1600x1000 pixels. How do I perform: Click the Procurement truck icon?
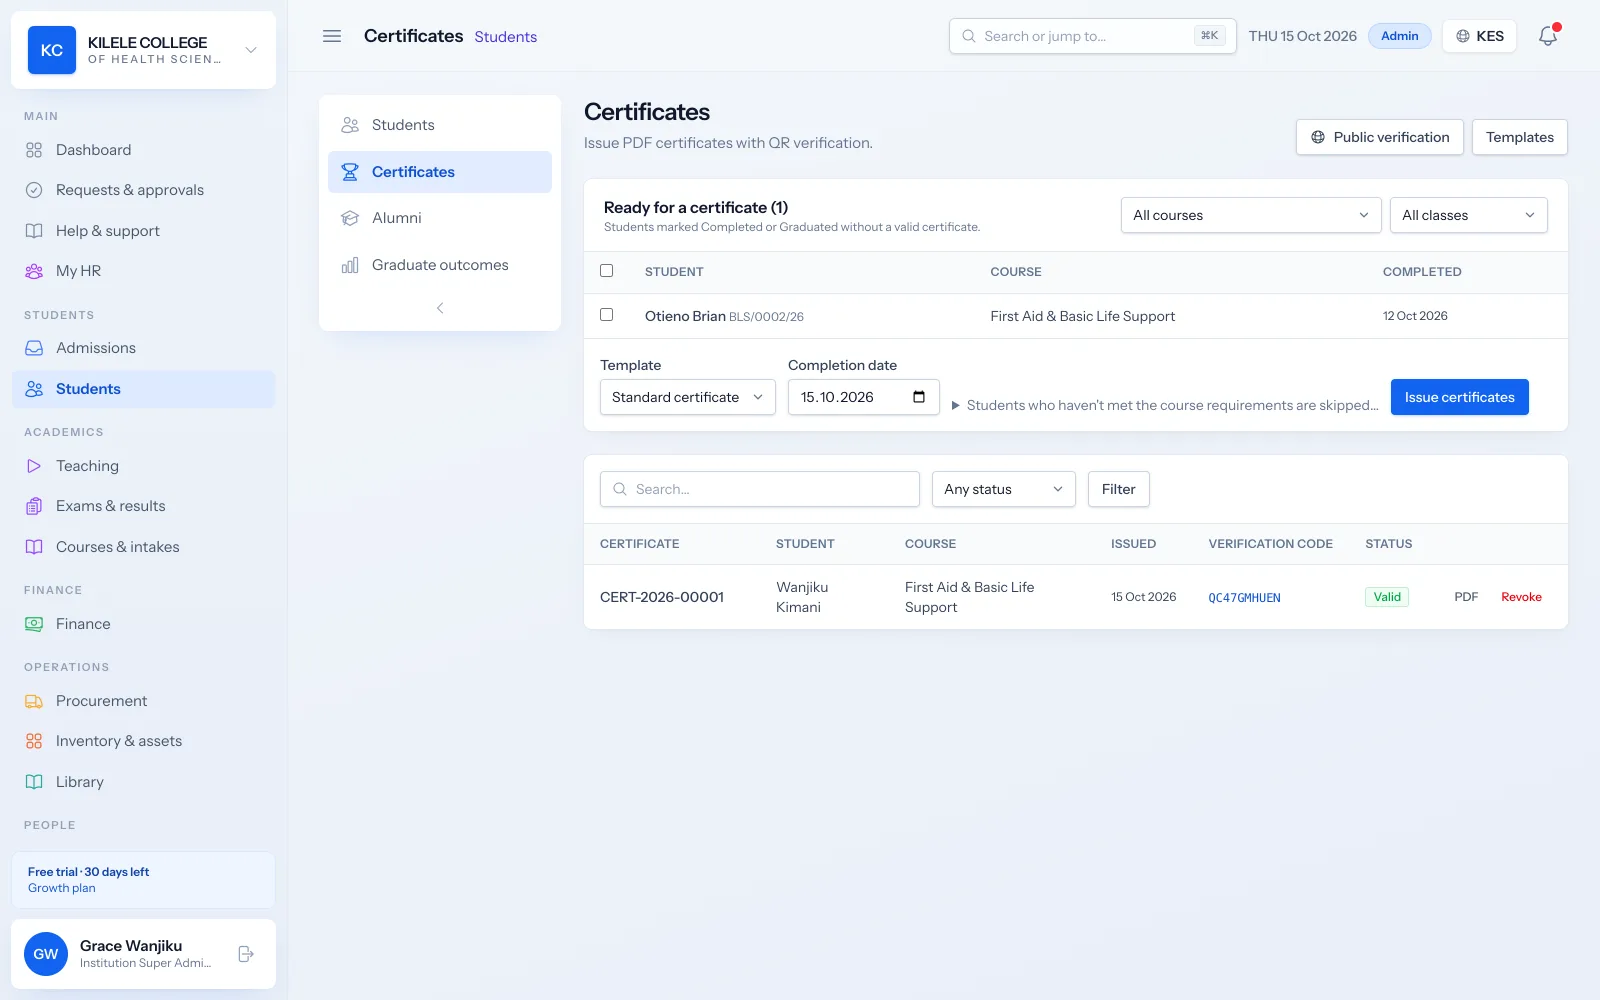click(x=34, y=701)
